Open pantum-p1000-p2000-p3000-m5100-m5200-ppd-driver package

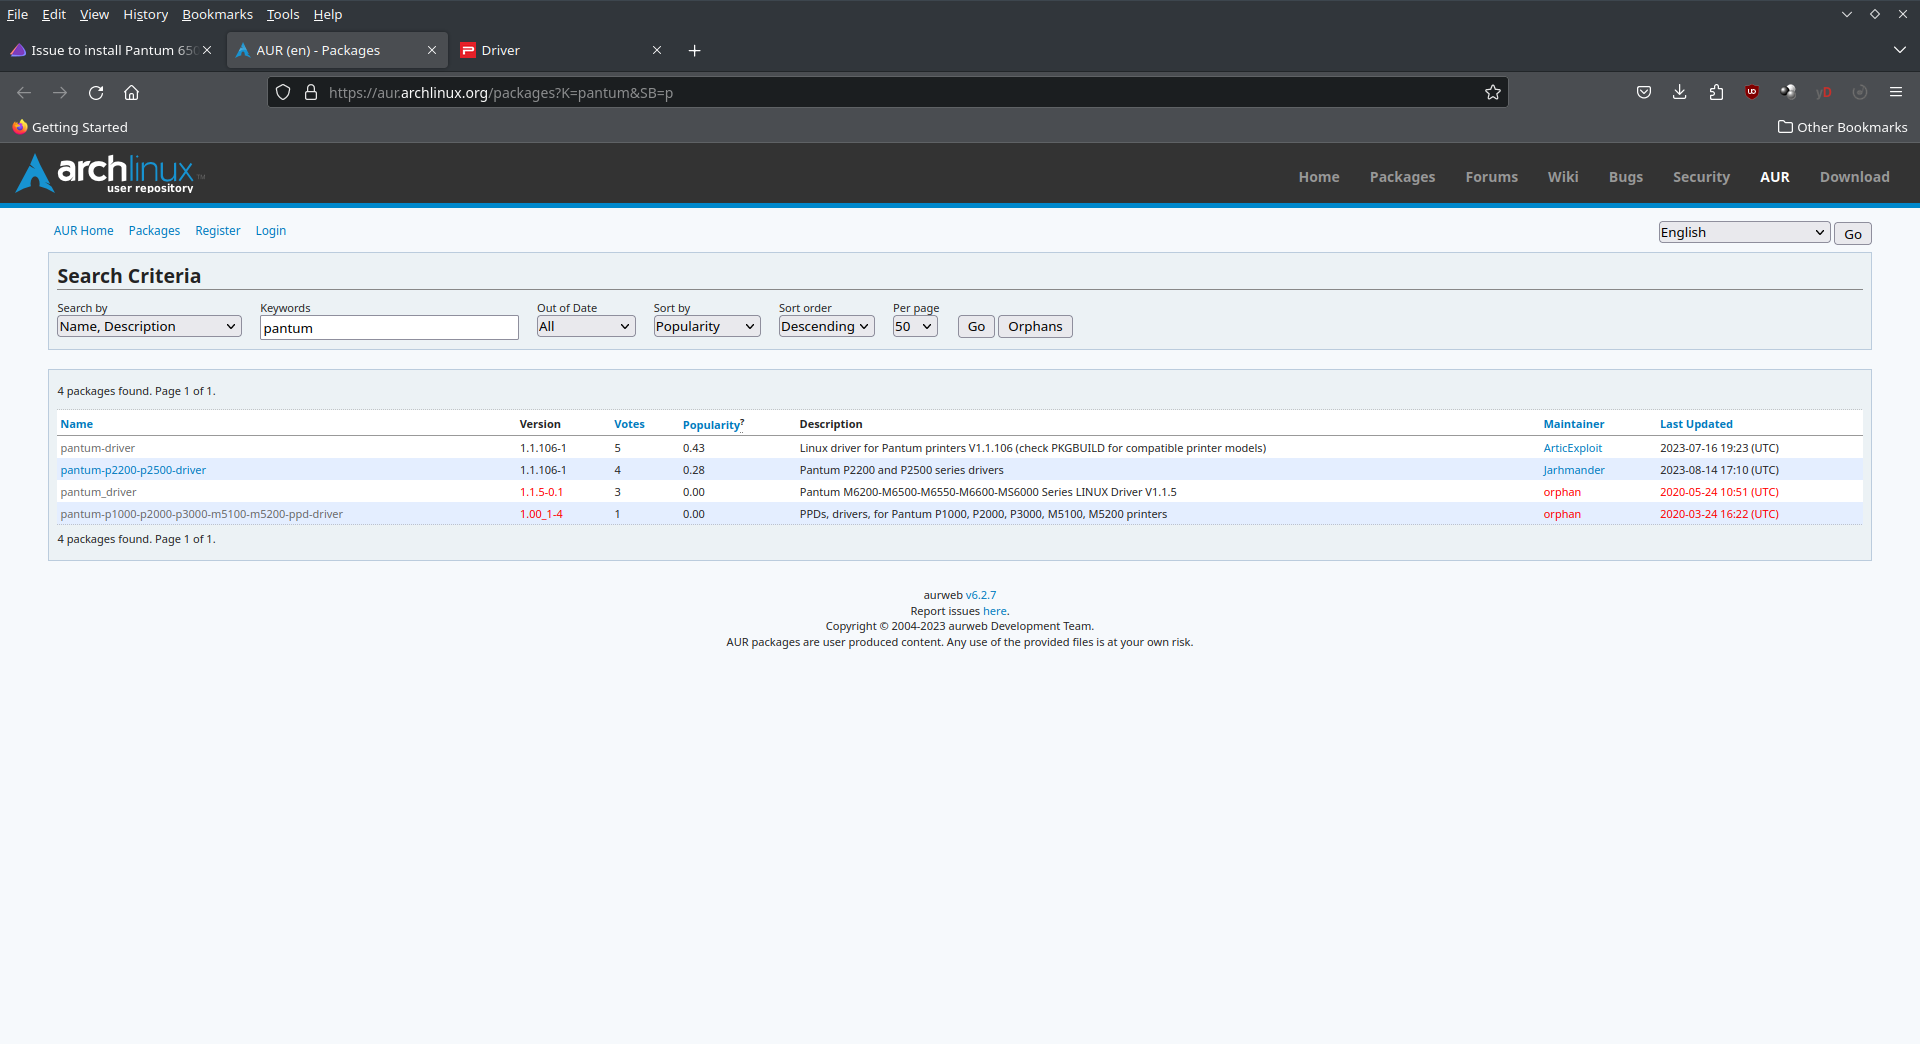click(x=201, y=514)
